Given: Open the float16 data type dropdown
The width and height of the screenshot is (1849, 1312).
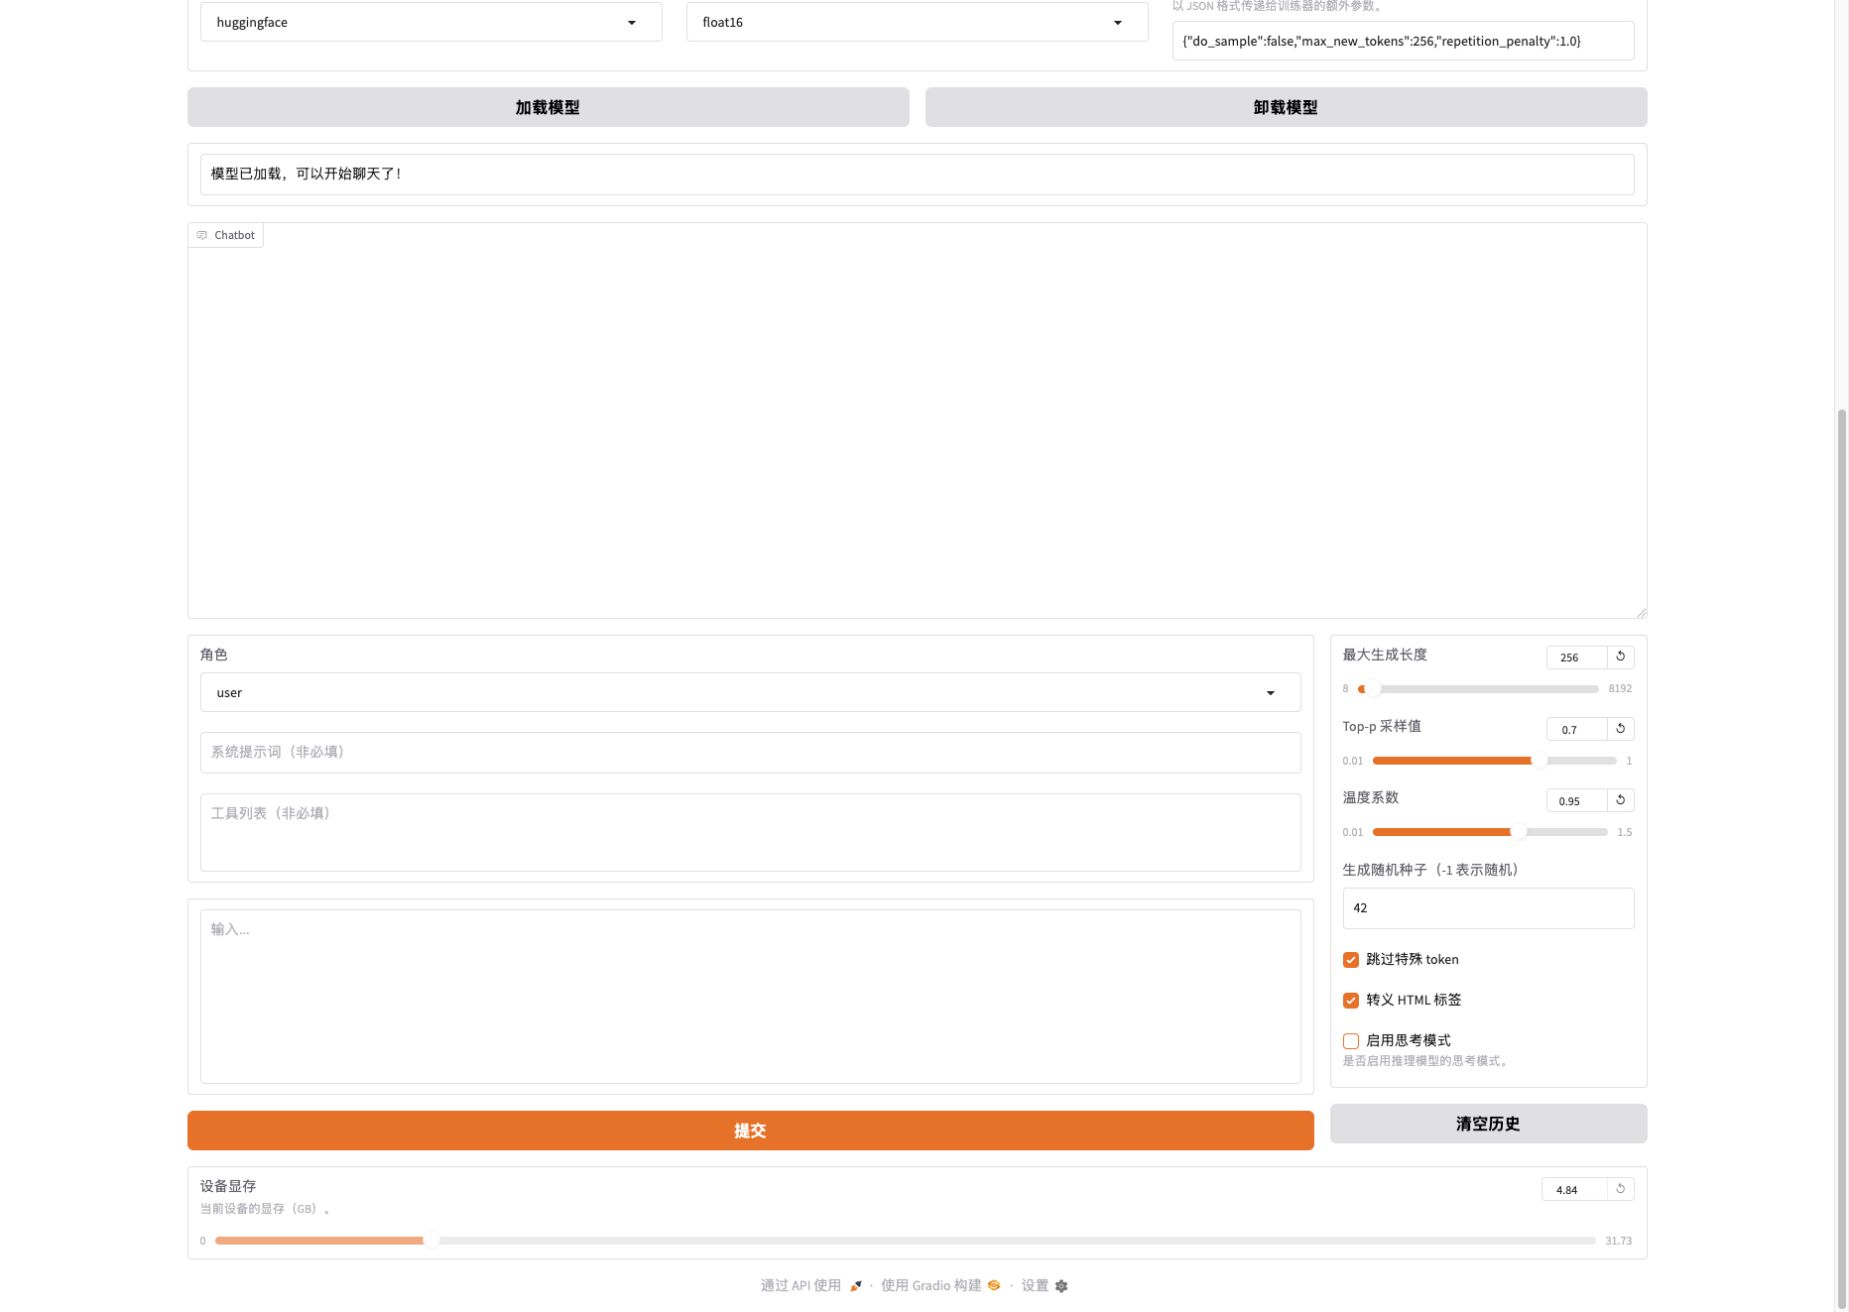Looking at the screenshot, I should pyautogui.click(x=917, y=22).
